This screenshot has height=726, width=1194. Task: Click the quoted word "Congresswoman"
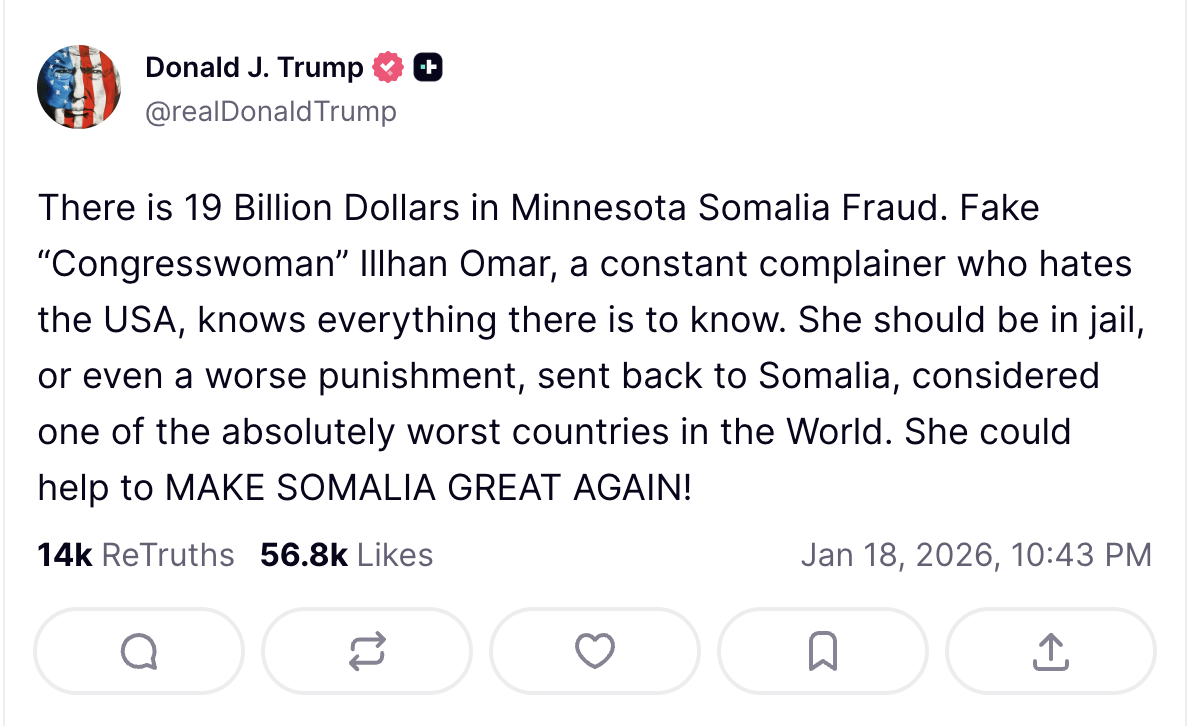(192, 264)
